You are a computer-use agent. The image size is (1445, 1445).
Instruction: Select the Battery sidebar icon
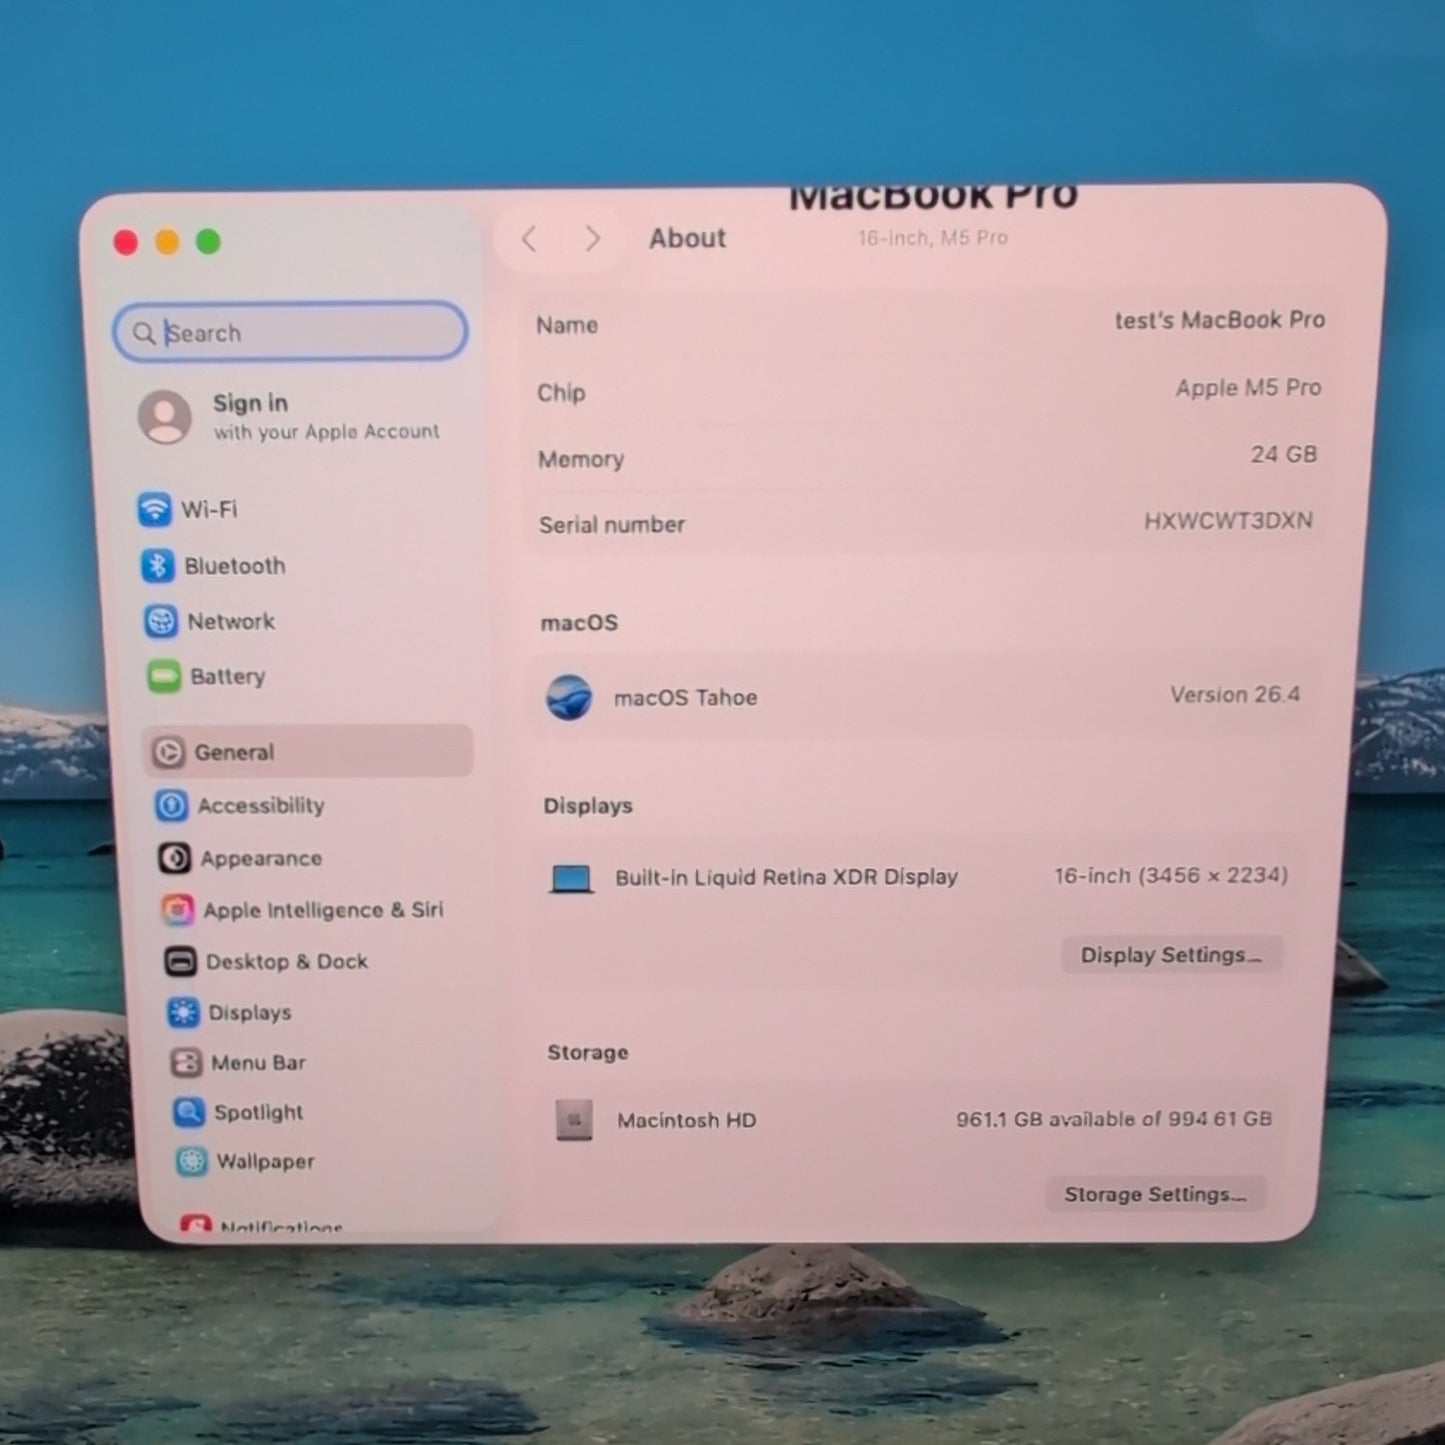pyautogui.click(x=164, y=677)
